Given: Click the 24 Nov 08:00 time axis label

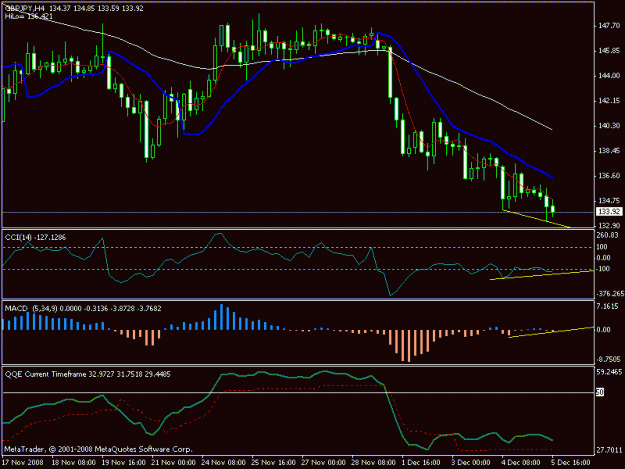Looking at the screenshot, I should [224, 463].
